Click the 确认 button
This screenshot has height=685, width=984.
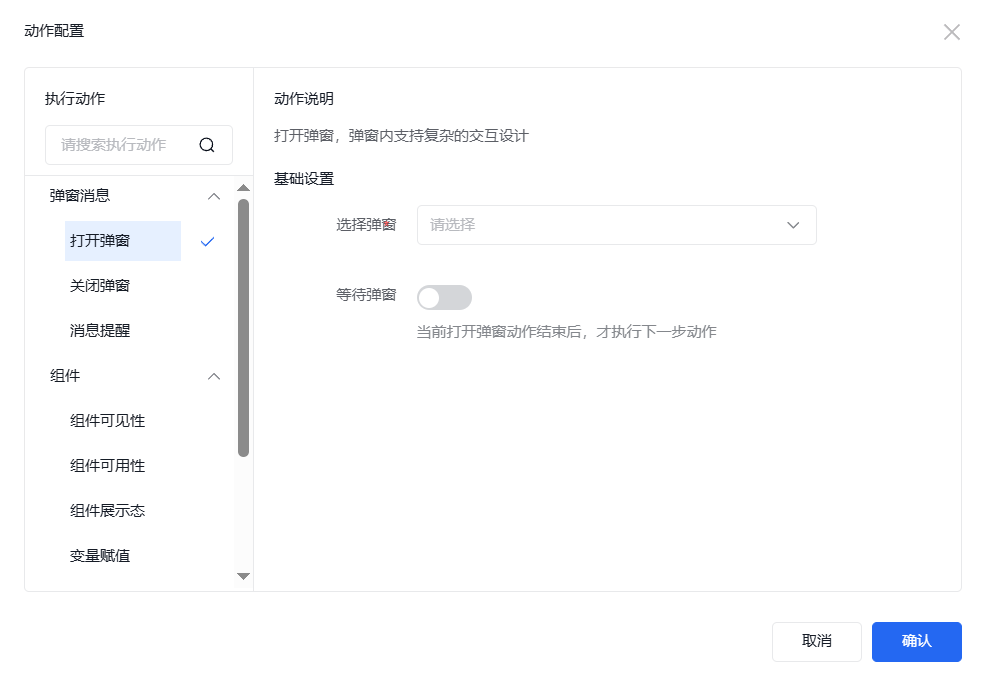916,642
